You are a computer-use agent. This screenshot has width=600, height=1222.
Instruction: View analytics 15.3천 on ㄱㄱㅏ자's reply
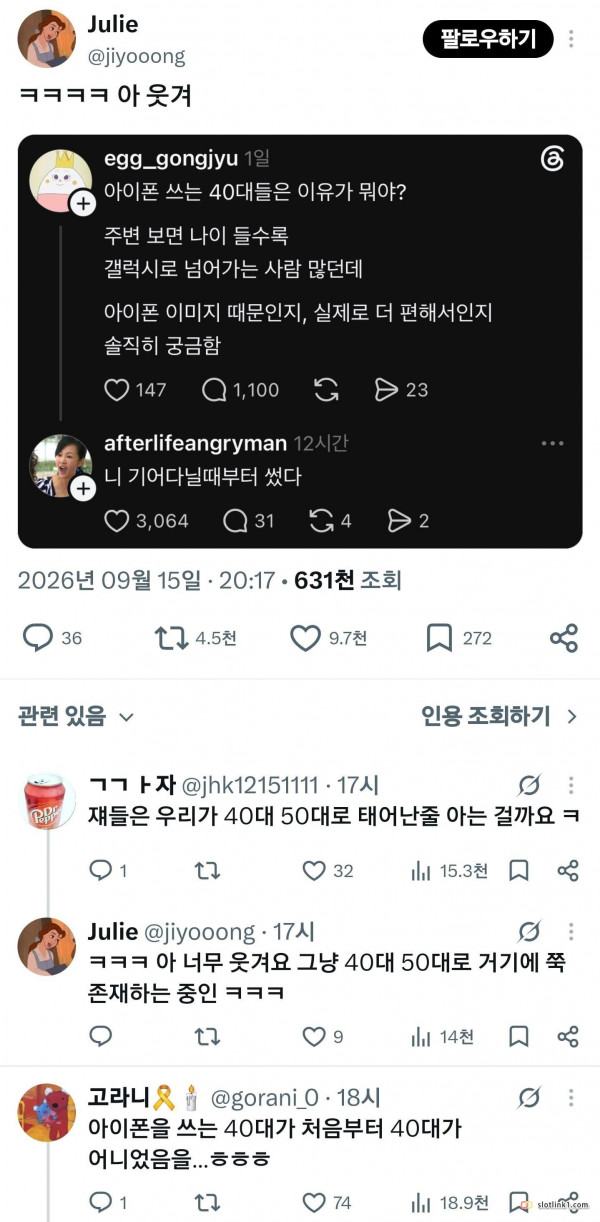coord(449,870)
